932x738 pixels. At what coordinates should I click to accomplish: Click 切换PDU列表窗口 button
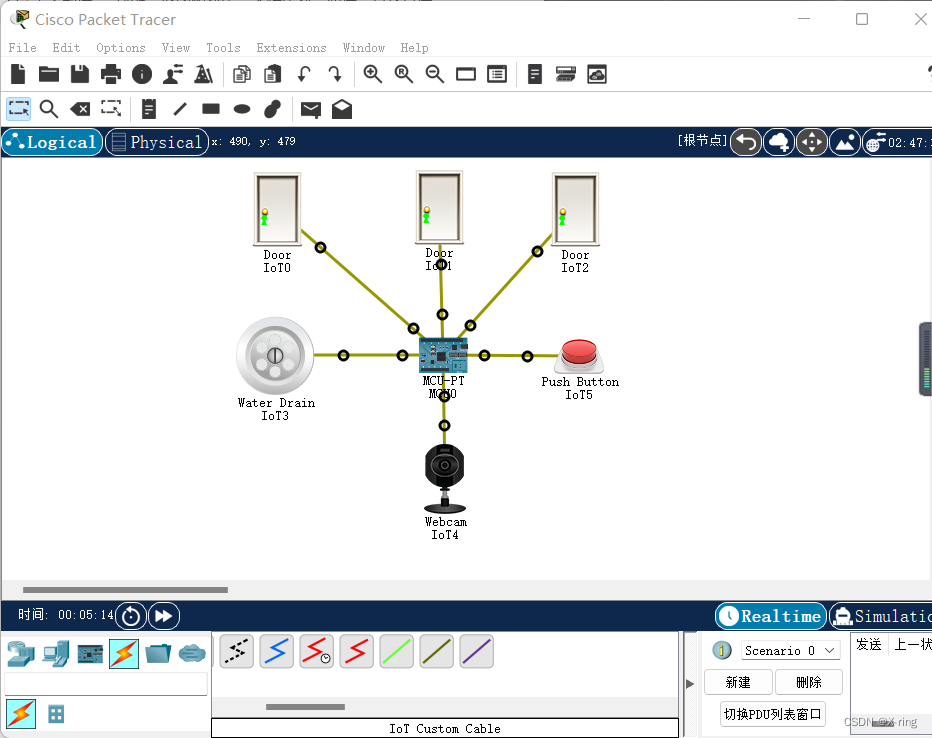(773, 714)
